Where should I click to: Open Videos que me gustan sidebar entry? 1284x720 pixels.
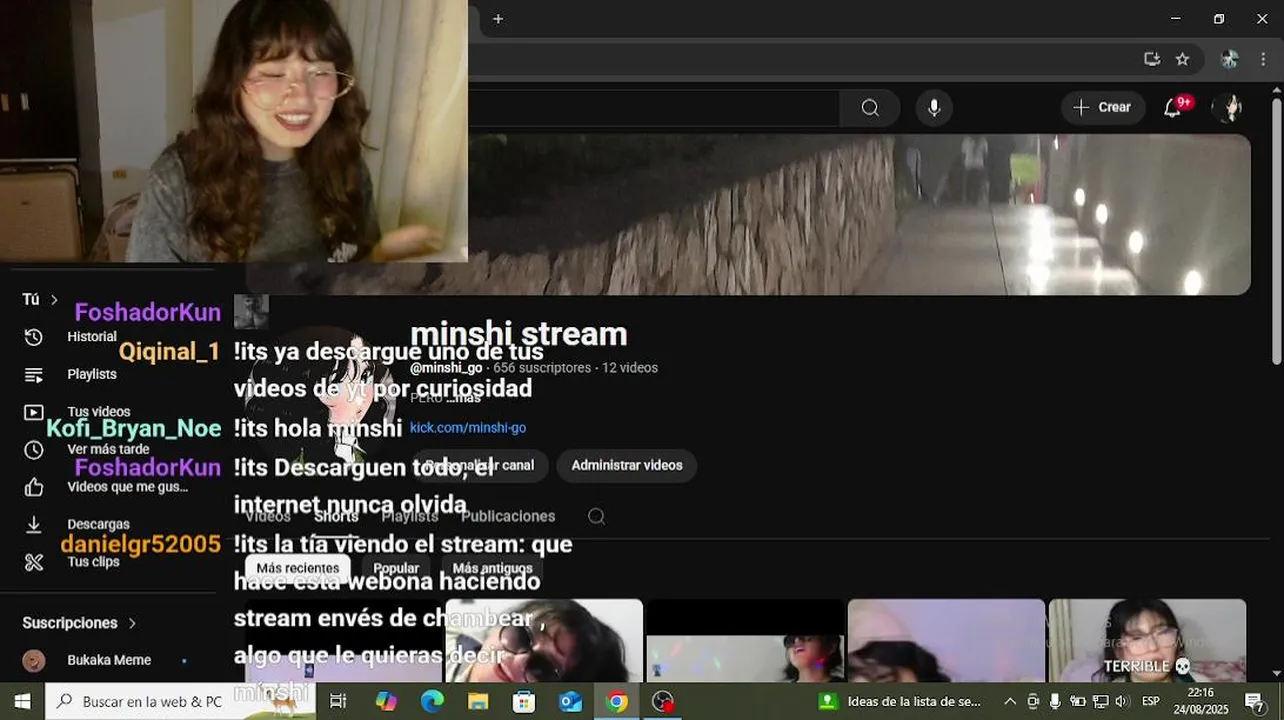(x=127, y=487)
